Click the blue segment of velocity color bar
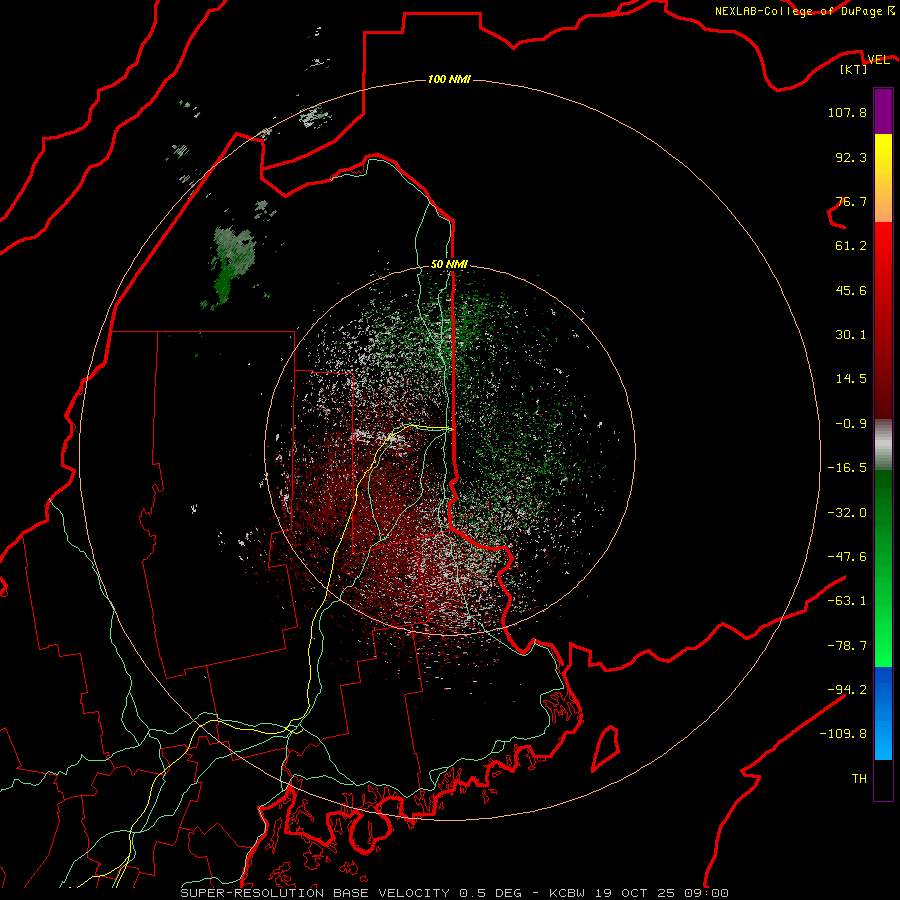900x900 pixels. [883, 713]
